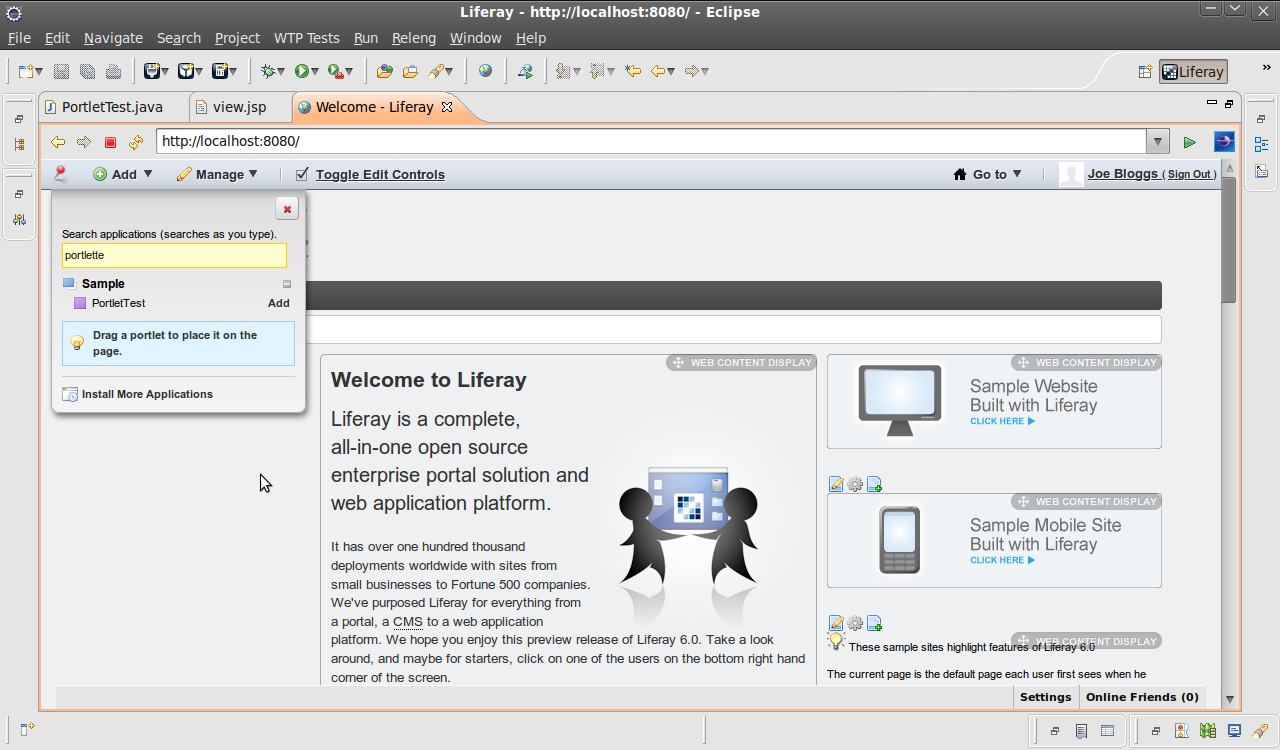Image resolution: width=1280 pixels, height=750 pixels.
Task: Open the Releng menu
Action: (414, 38)
